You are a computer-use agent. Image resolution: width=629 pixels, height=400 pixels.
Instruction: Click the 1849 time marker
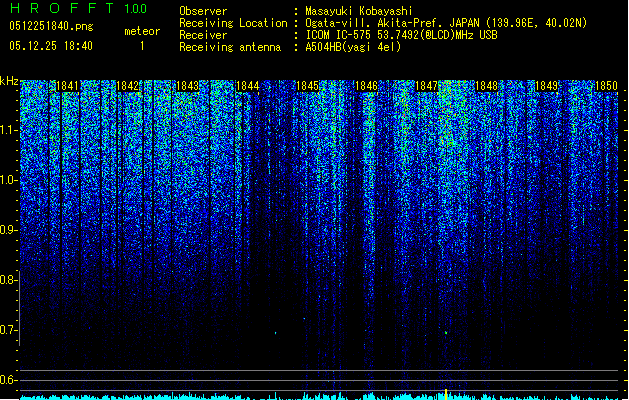546,86
